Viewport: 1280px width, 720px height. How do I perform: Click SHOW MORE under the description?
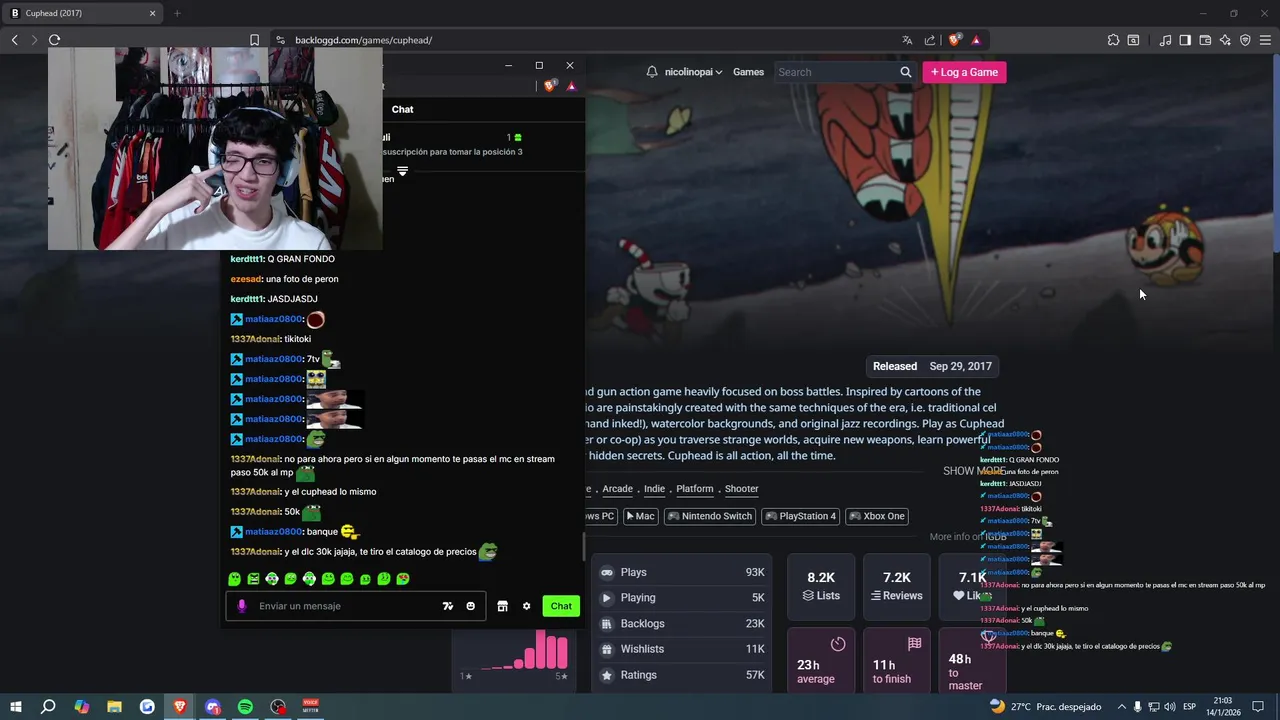974,471
